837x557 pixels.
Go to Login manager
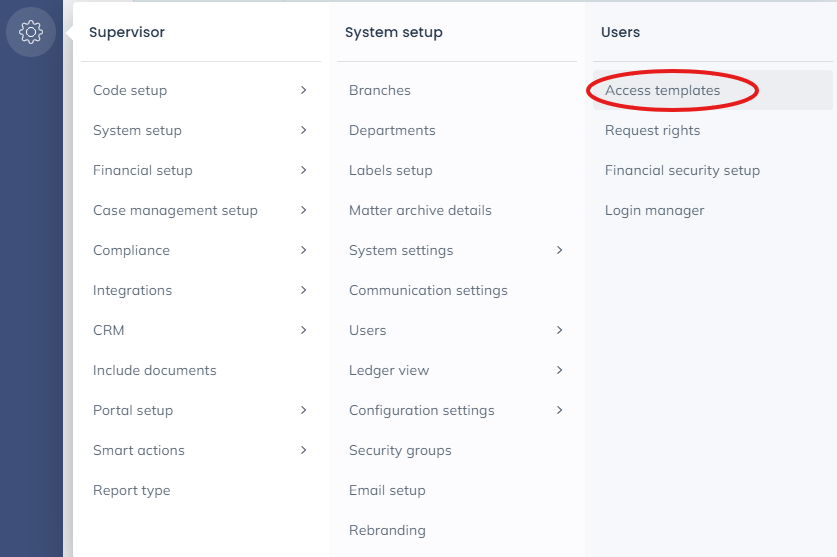click(x=654, y=210)
